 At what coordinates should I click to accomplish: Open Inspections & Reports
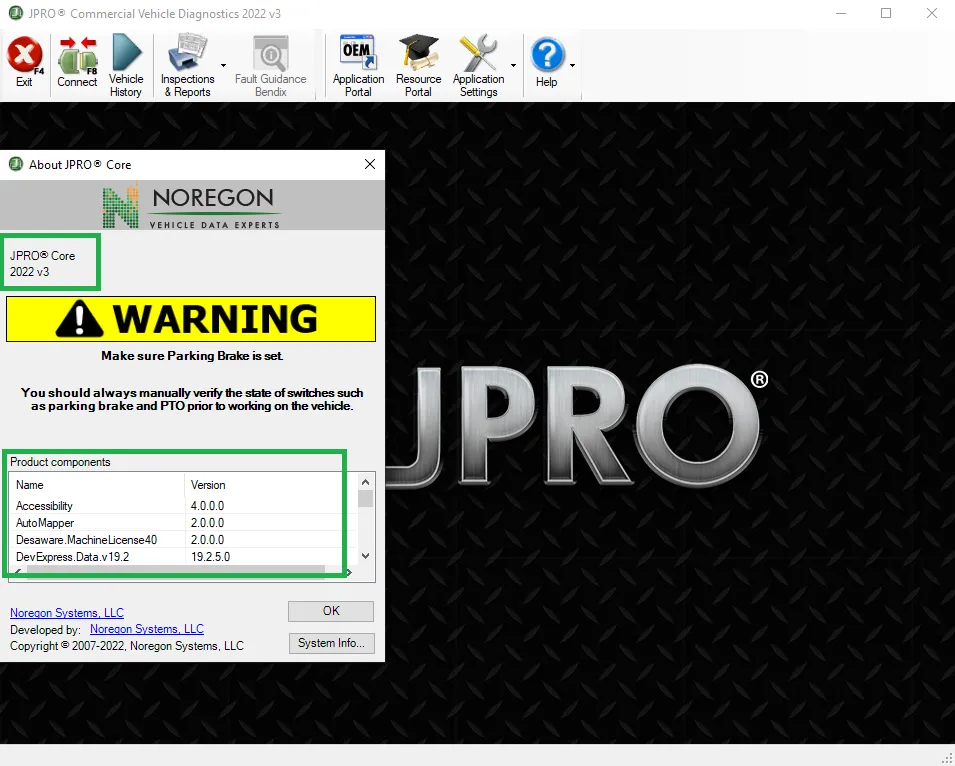188,65
